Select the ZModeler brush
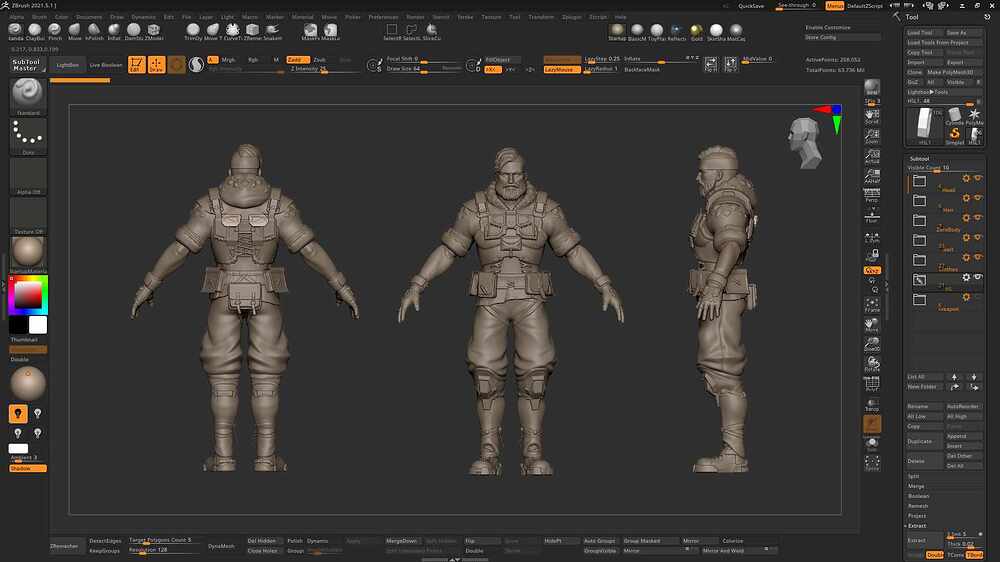 (154, 32)
